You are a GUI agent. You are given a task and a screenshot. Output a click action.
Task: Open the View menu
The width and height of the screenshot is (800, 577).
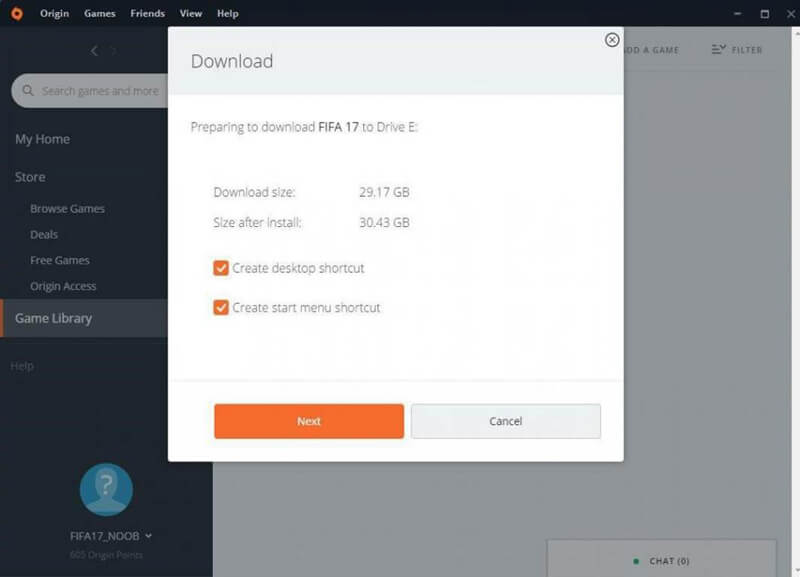(x=191, y=13)
